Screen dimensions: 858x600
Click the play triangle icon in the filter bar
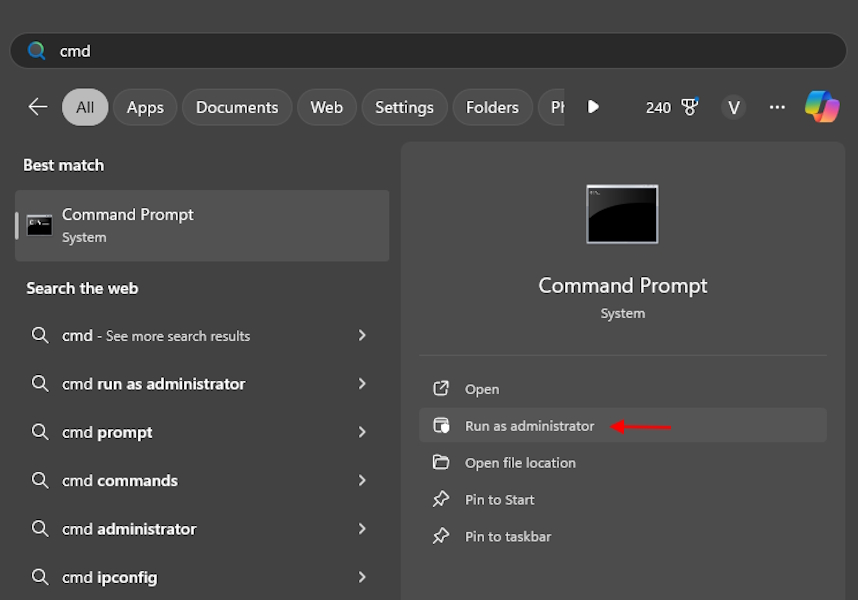(x=593, y=107)
